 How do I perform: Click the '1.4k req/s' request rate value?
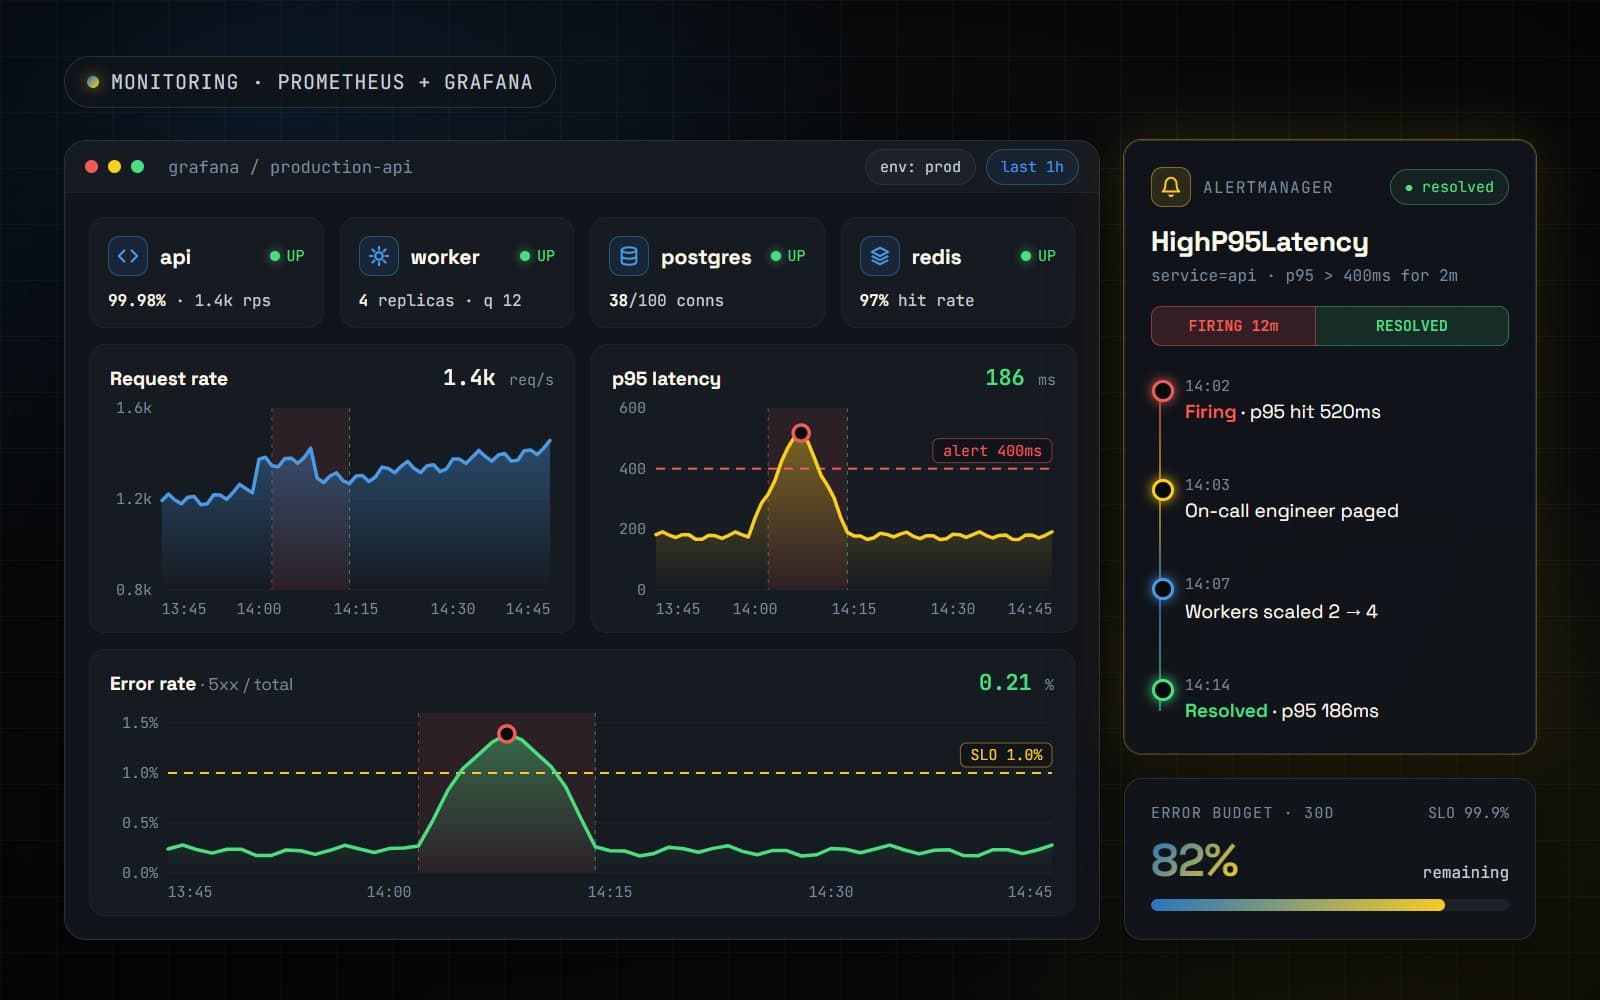498,378
